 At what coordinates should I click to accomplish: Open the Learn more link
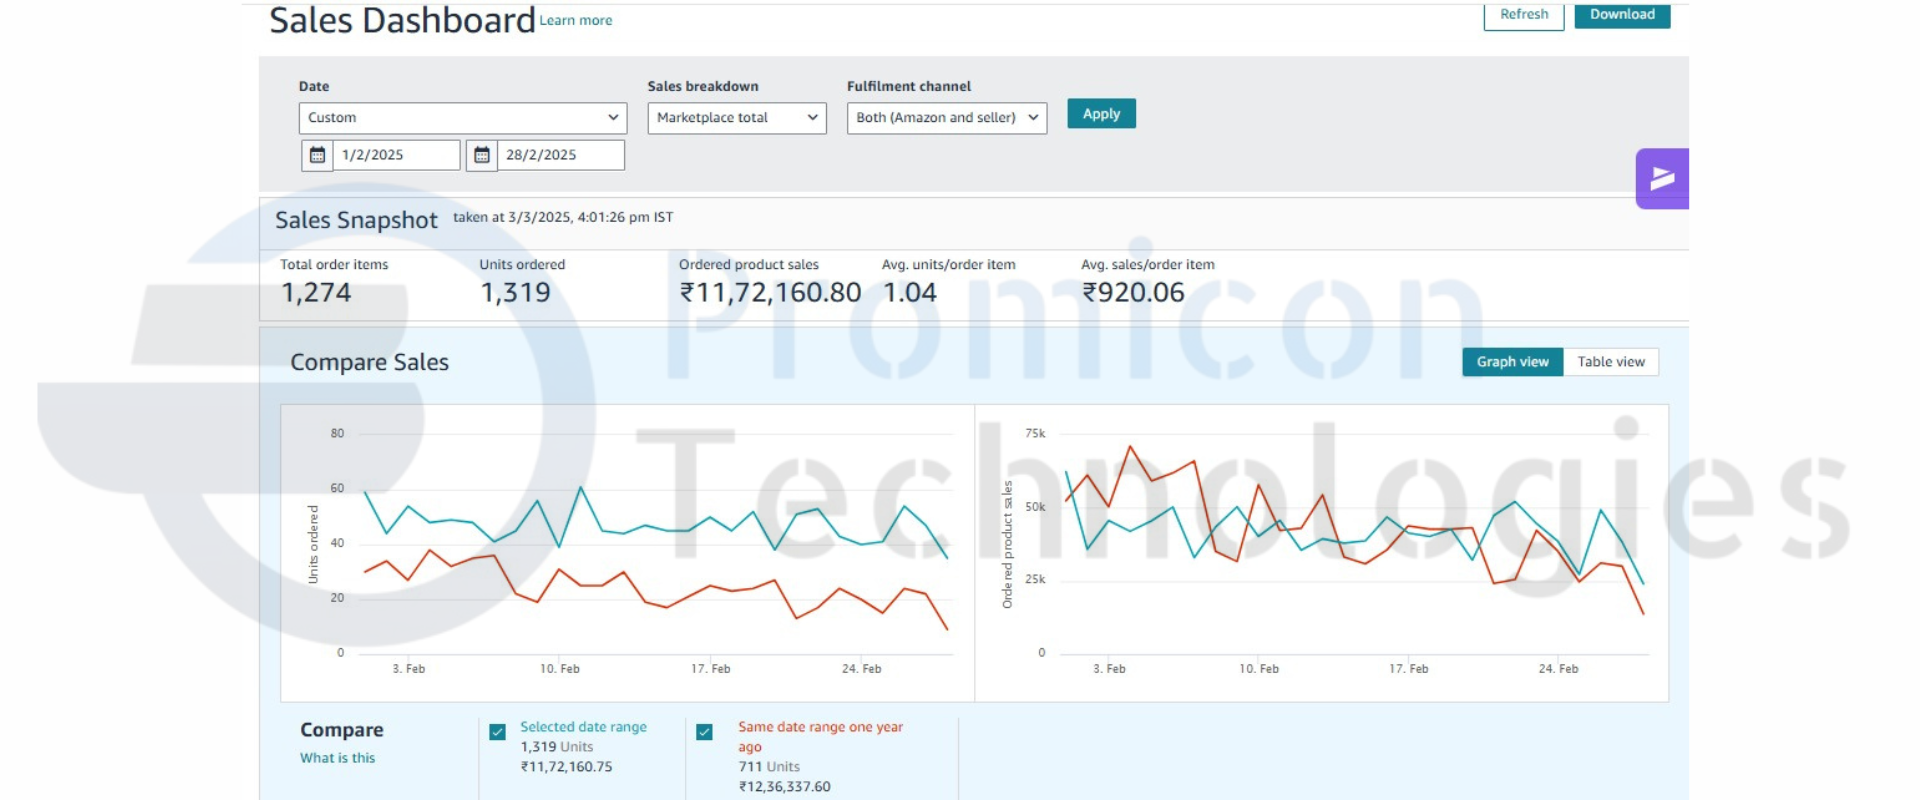click(576, 21)
